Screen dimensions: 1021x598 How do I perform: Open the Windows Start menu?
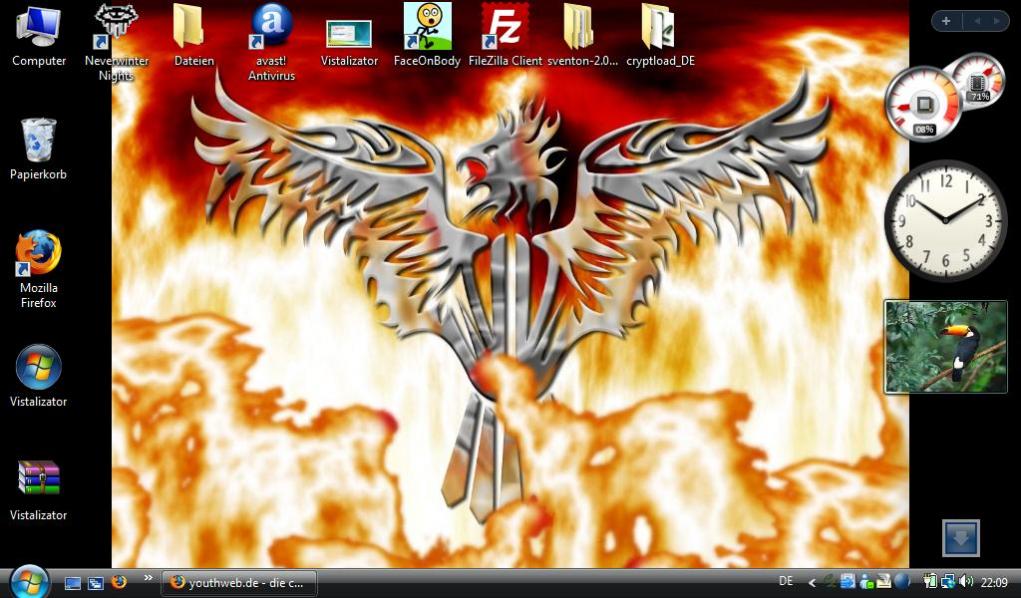(x=29, y=582)
